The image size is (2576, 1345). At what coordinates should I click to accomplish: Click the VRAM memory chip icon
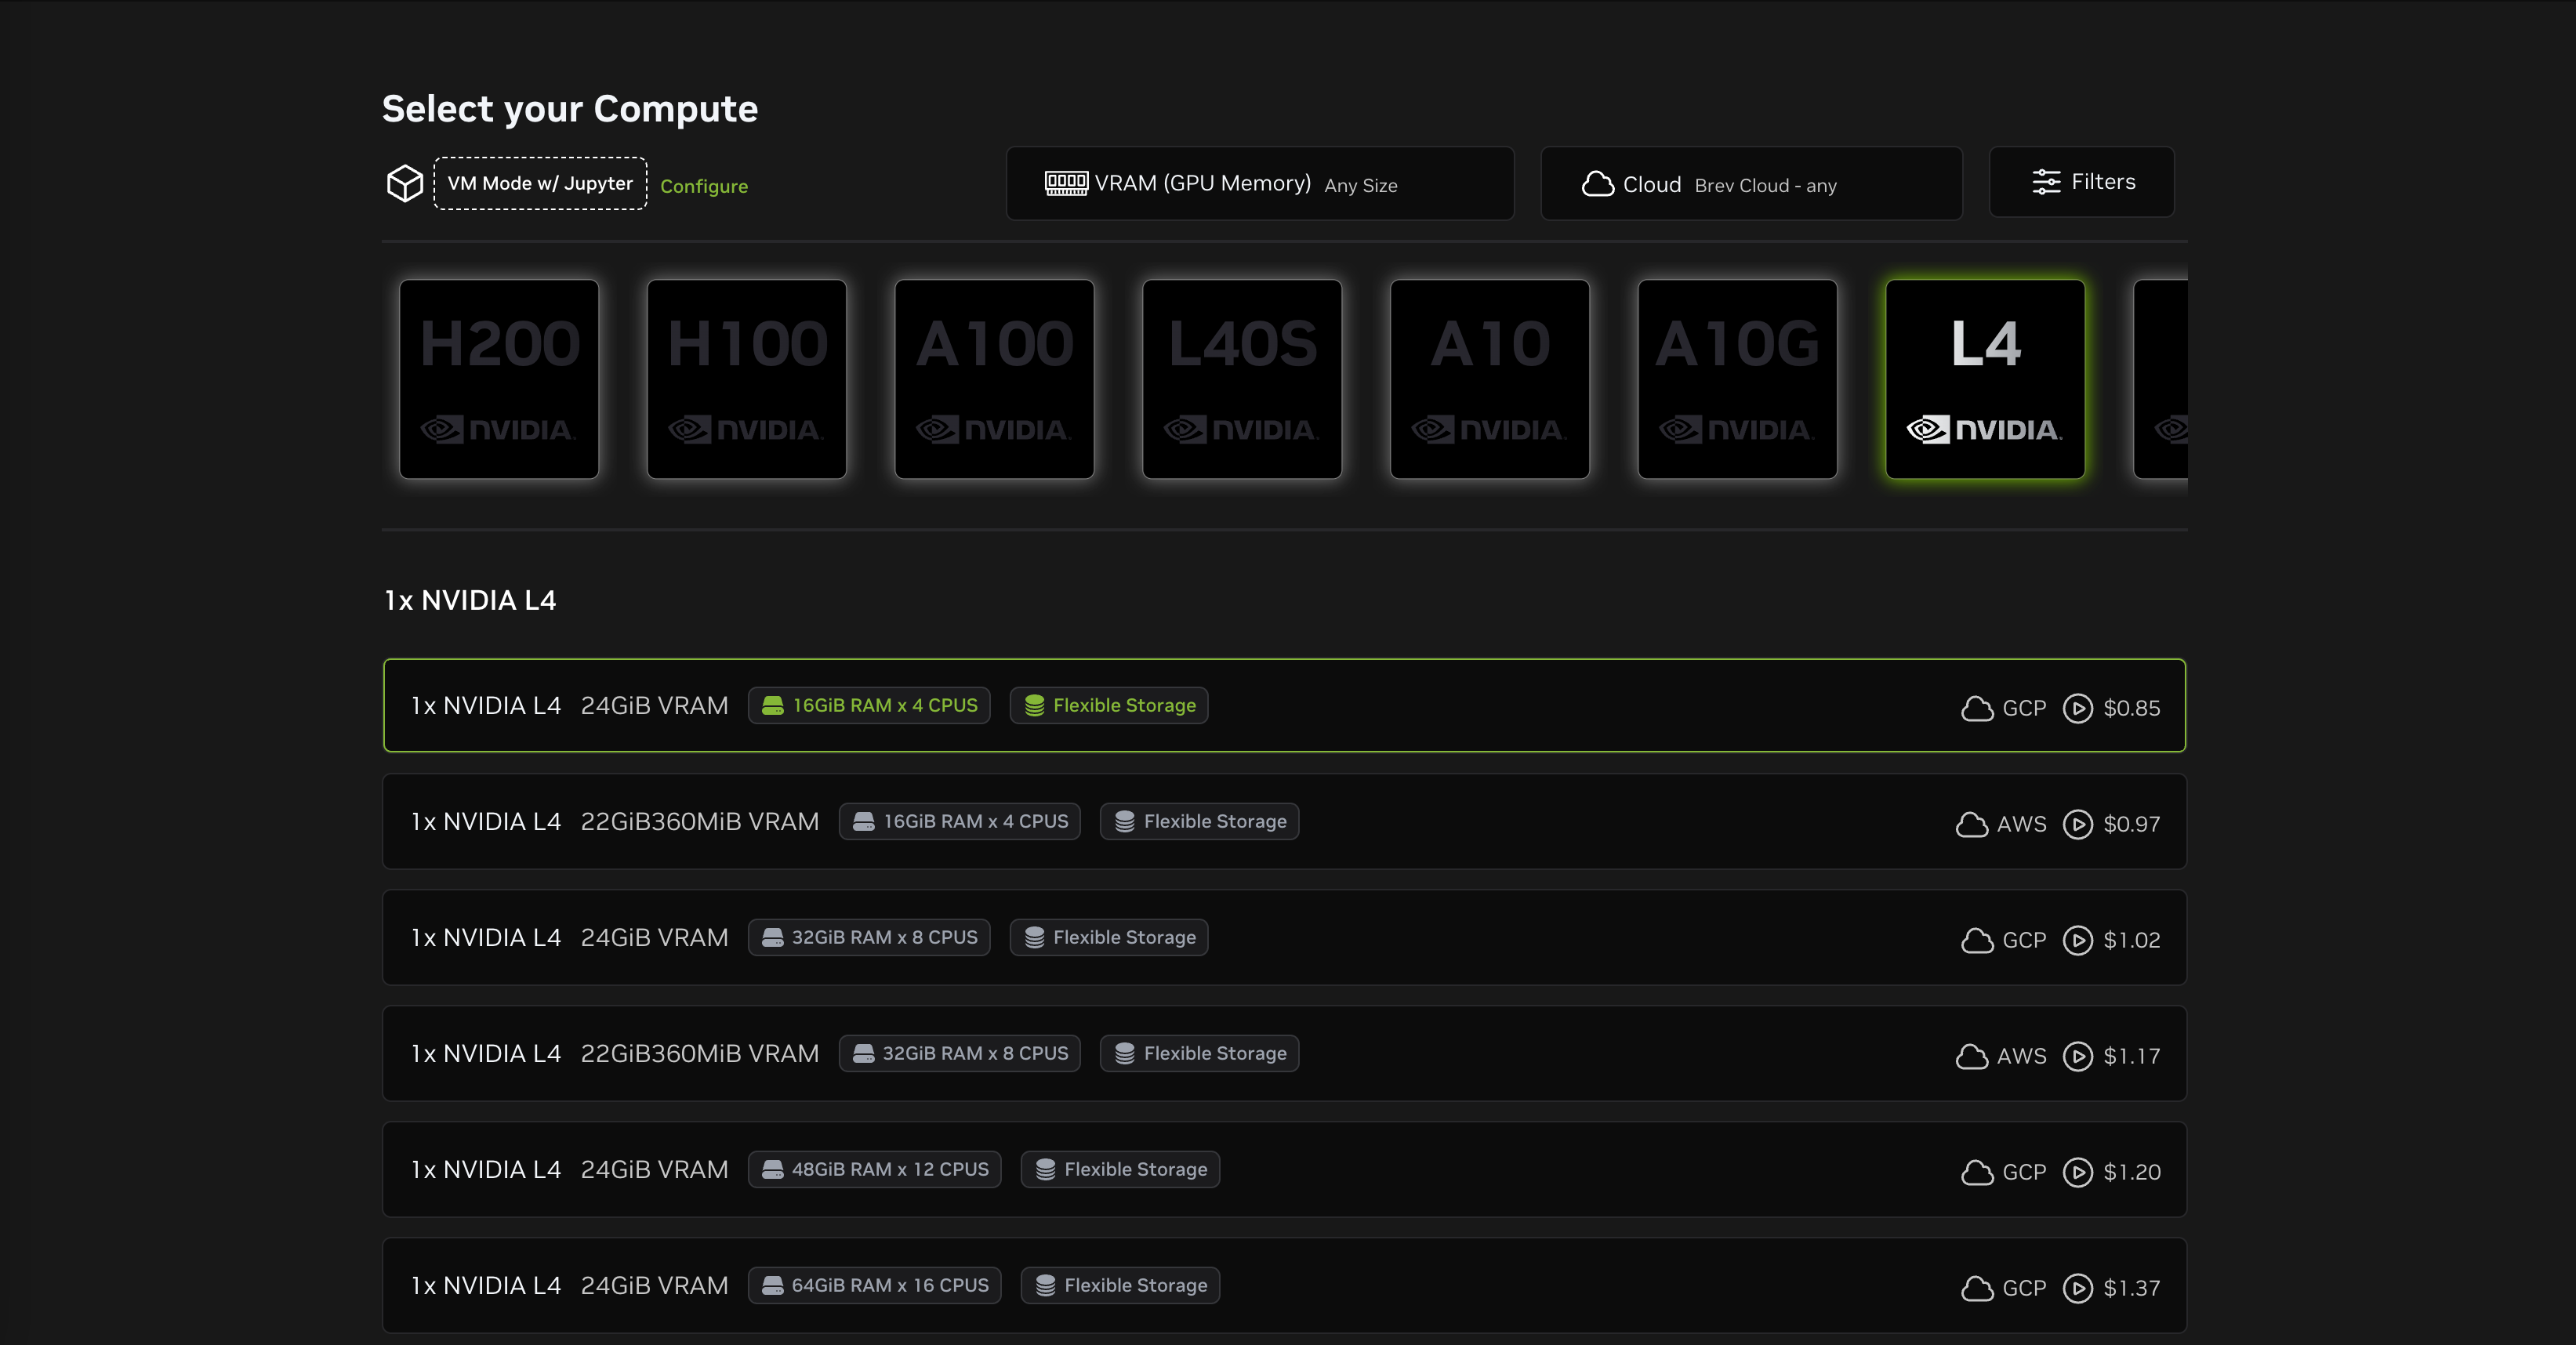(1066, 183)
